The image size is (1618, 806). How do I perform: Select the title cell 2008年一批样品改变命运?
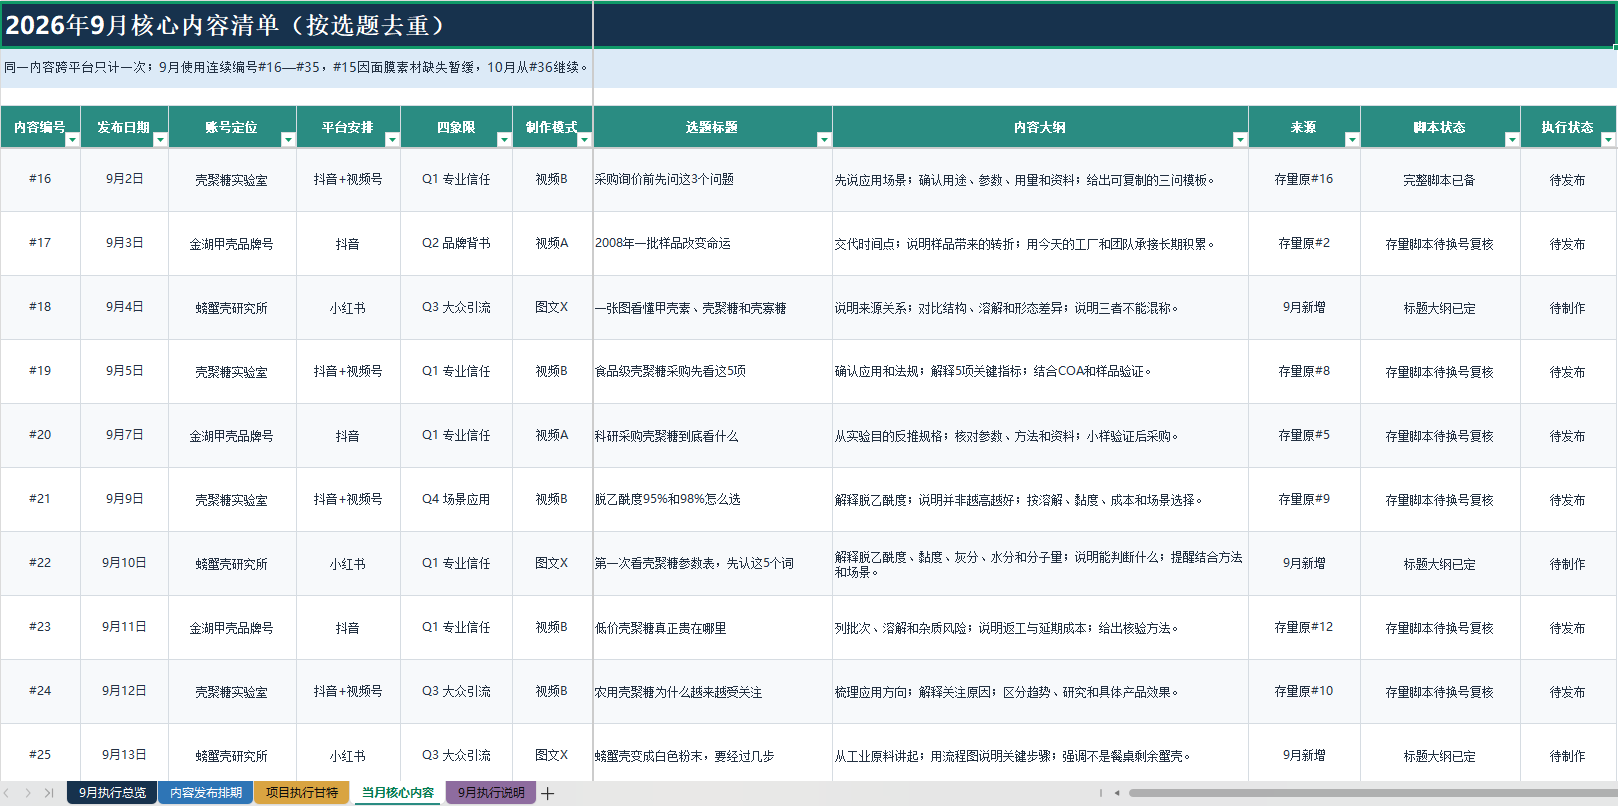point(712,243)
